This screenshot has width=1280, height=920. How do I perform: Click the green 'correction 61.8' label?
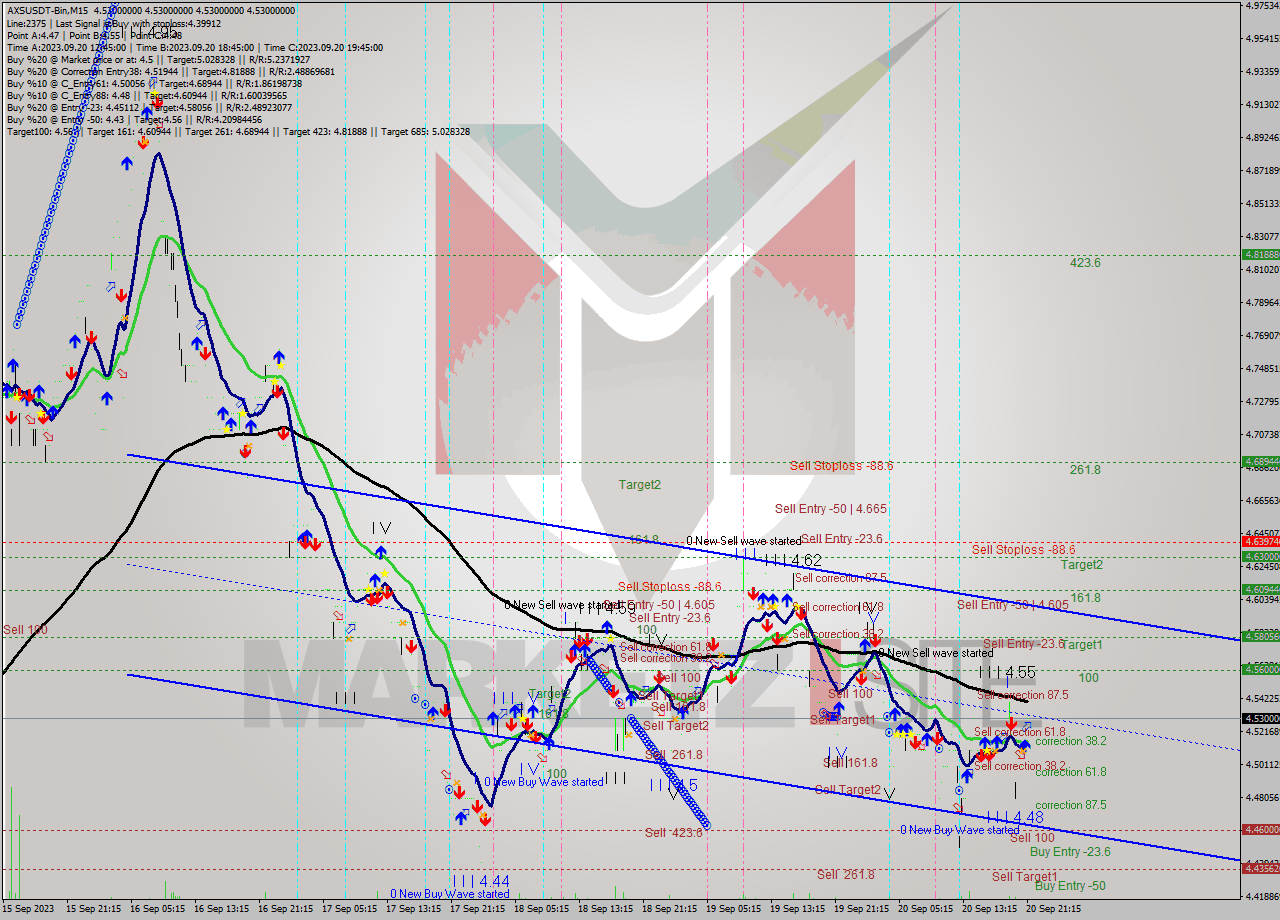pyautogui.click(x=1070, y=772)
